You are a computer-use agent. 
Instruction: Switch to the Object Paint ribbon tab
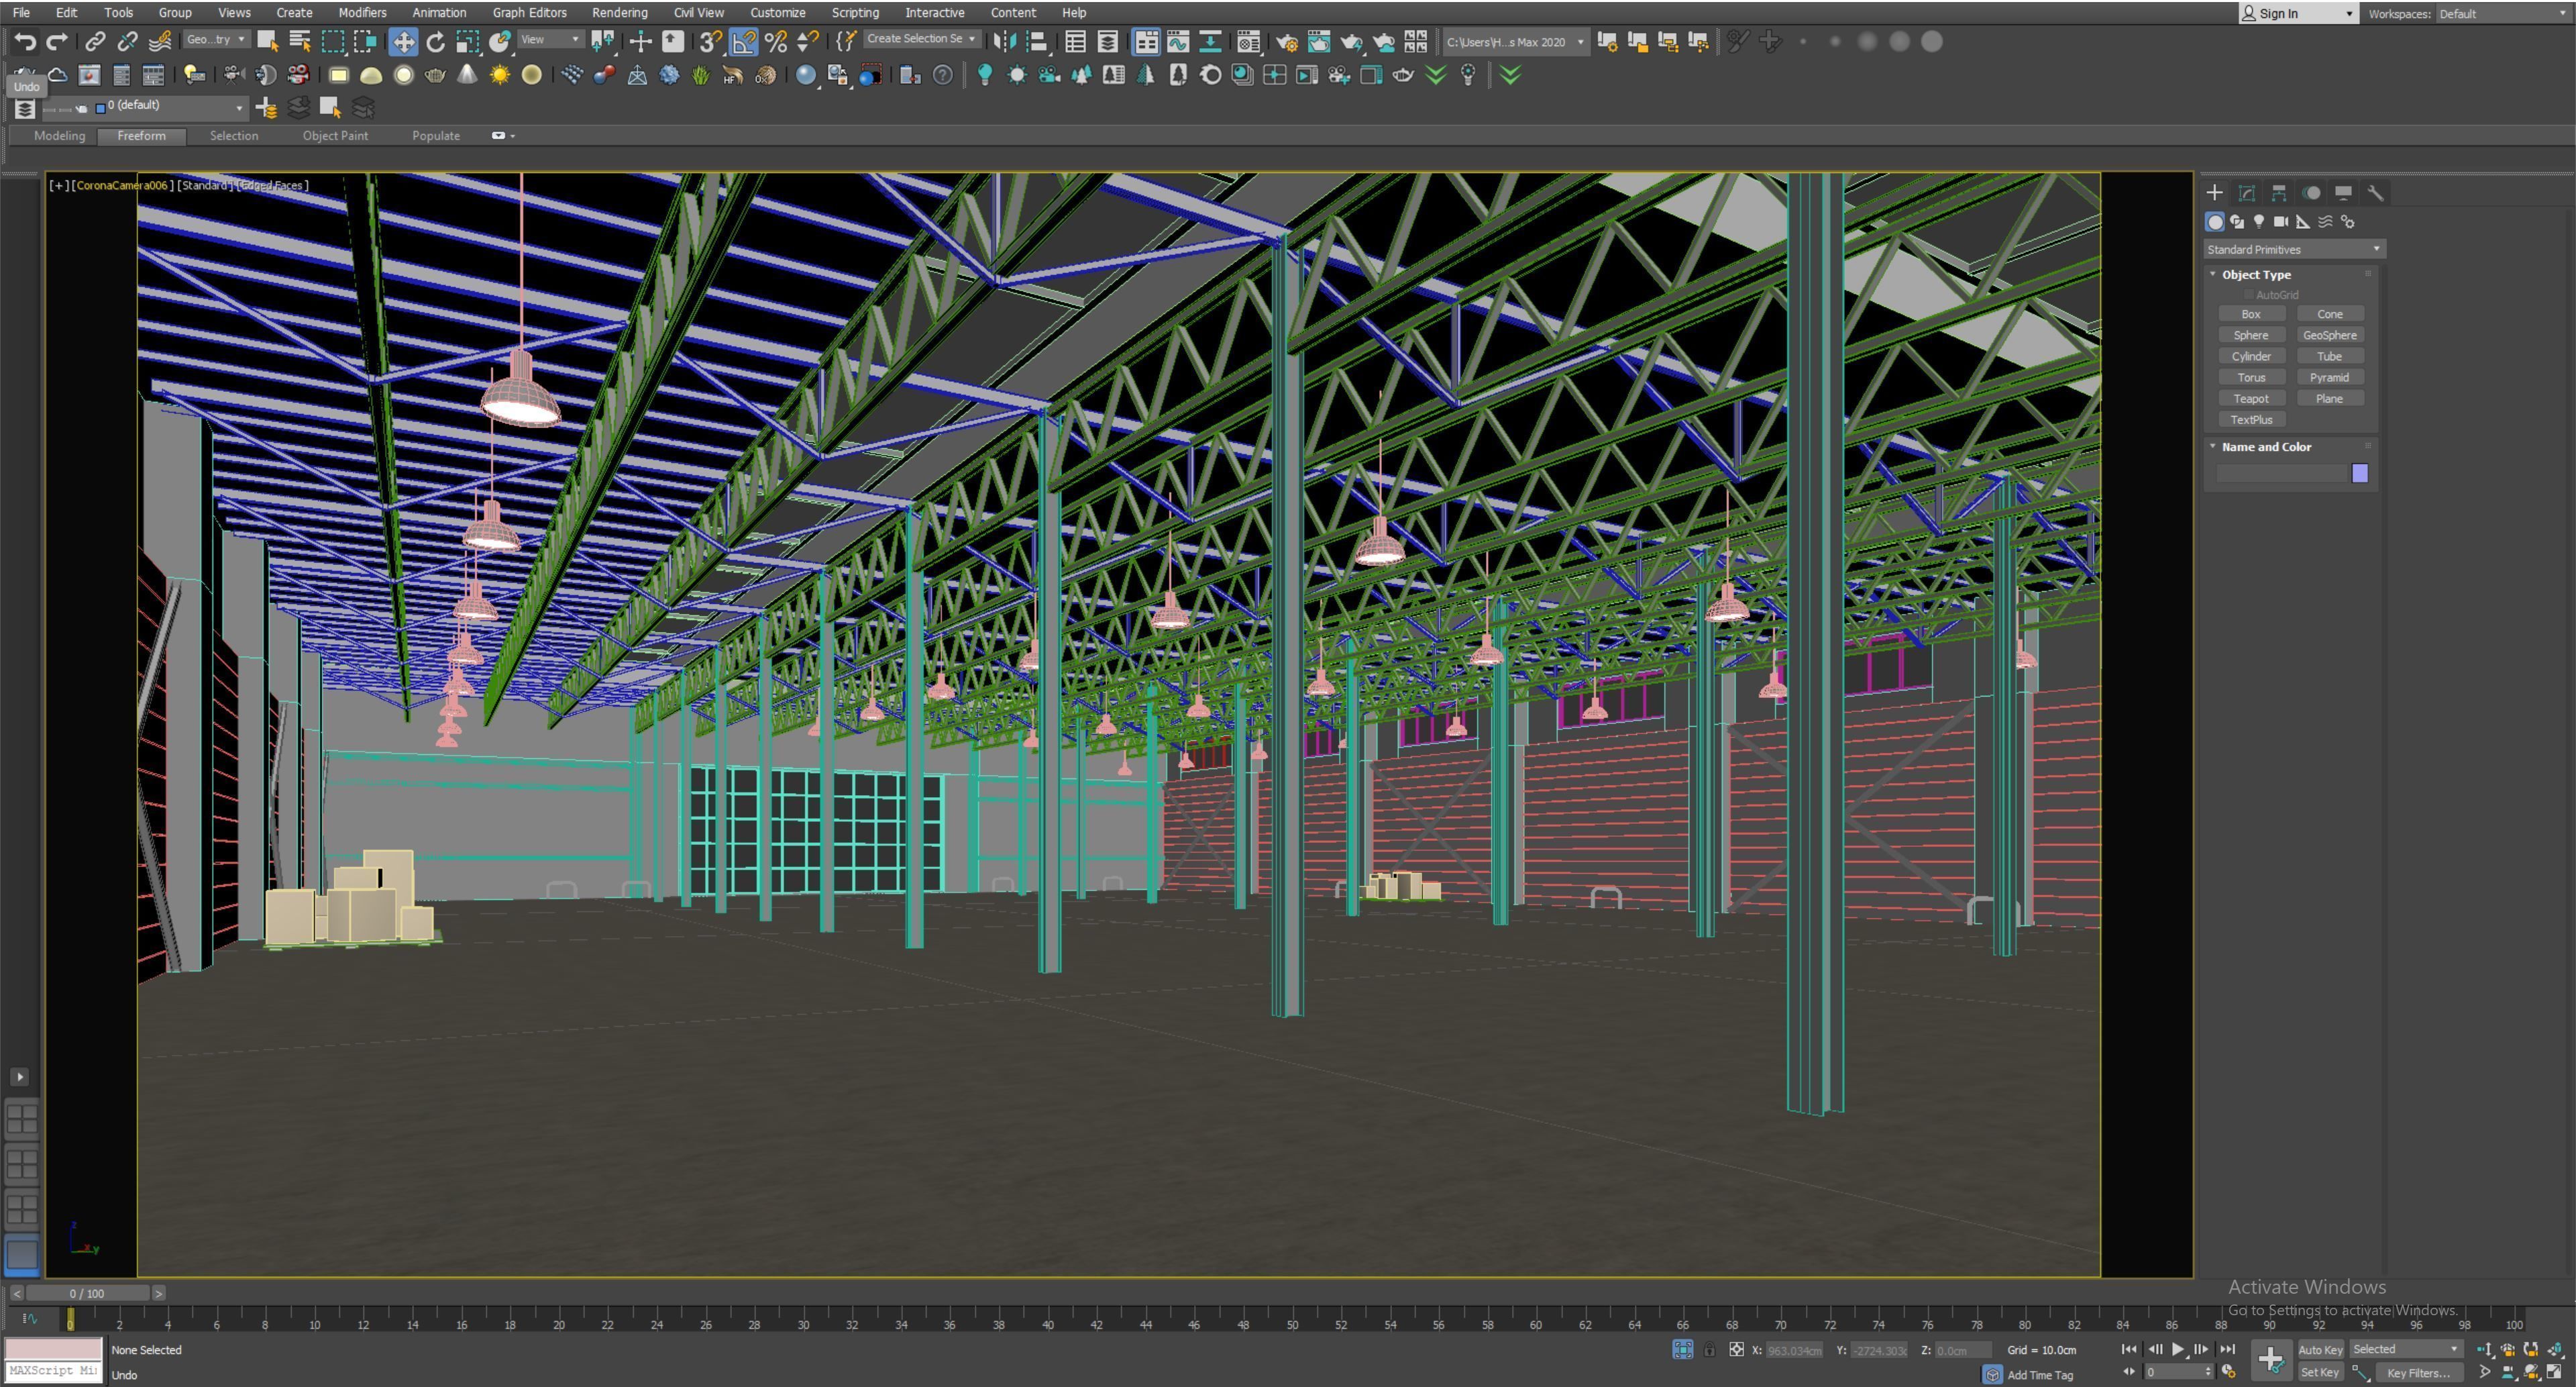(x=335, y=136)
